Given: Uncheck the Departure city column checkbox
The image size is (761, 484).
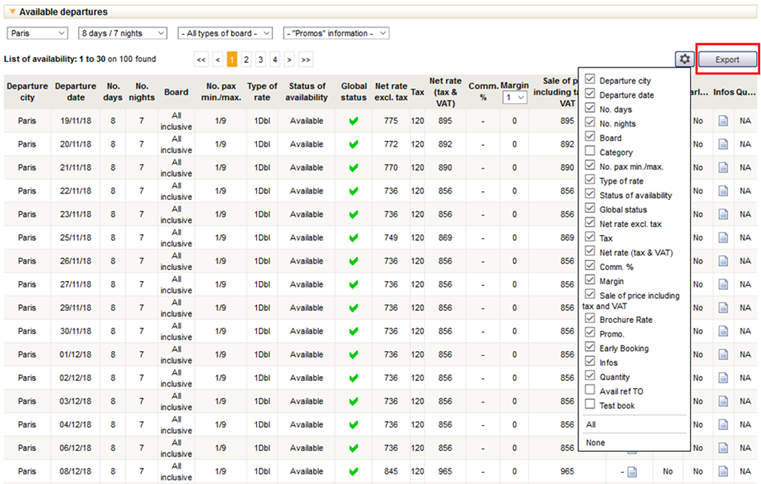Looking at the screenshot, I should point(590,80).
